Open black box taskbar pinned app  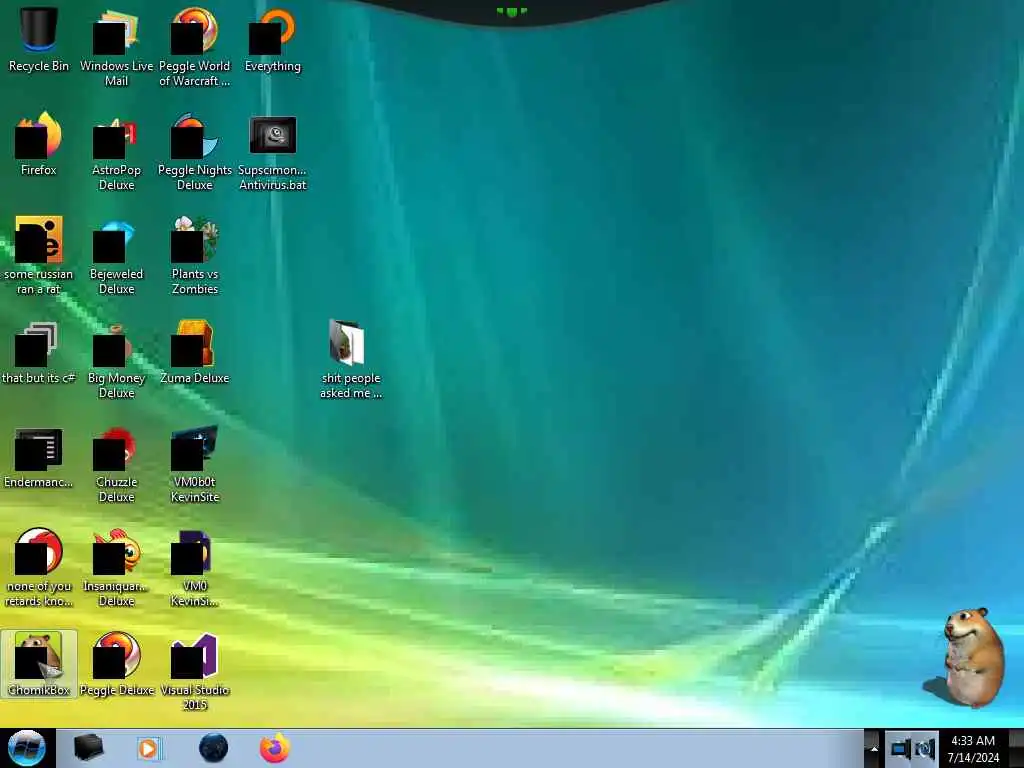tap(88, 748)
